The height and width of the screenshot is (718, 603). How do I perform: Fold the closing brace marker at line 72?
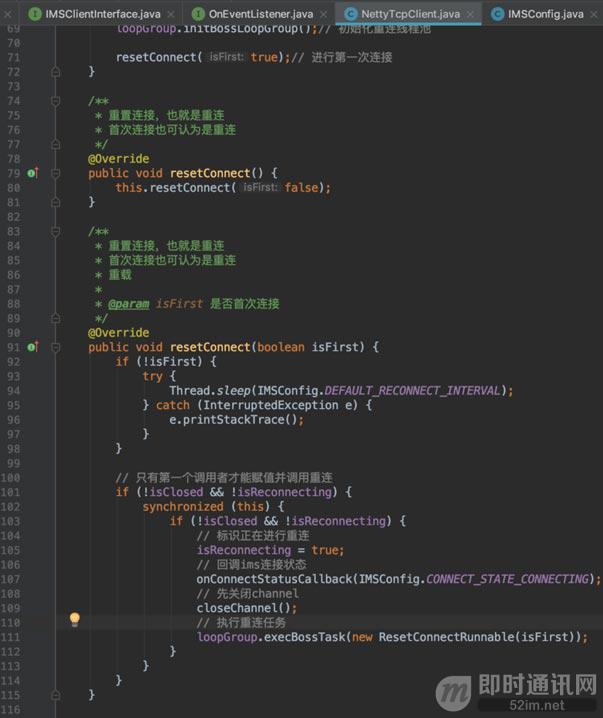click(55, 72)
